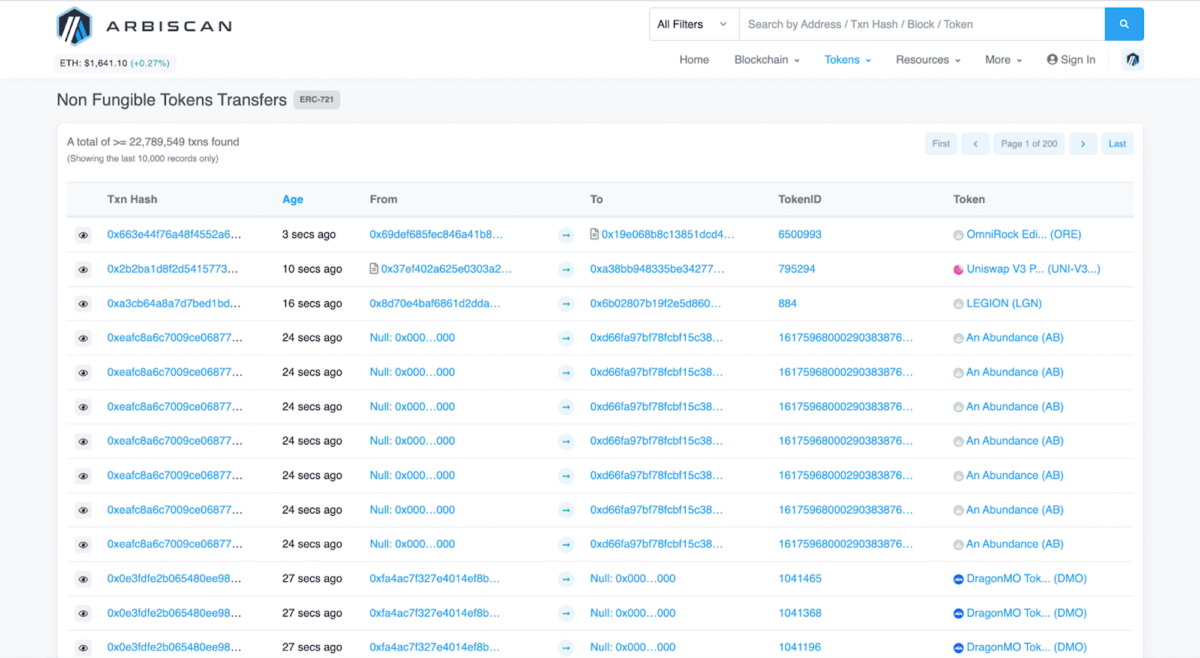Viewport: 1200px width, 658px height.
Task: Open the Home nav item
Action: click(x=694, y=60)
